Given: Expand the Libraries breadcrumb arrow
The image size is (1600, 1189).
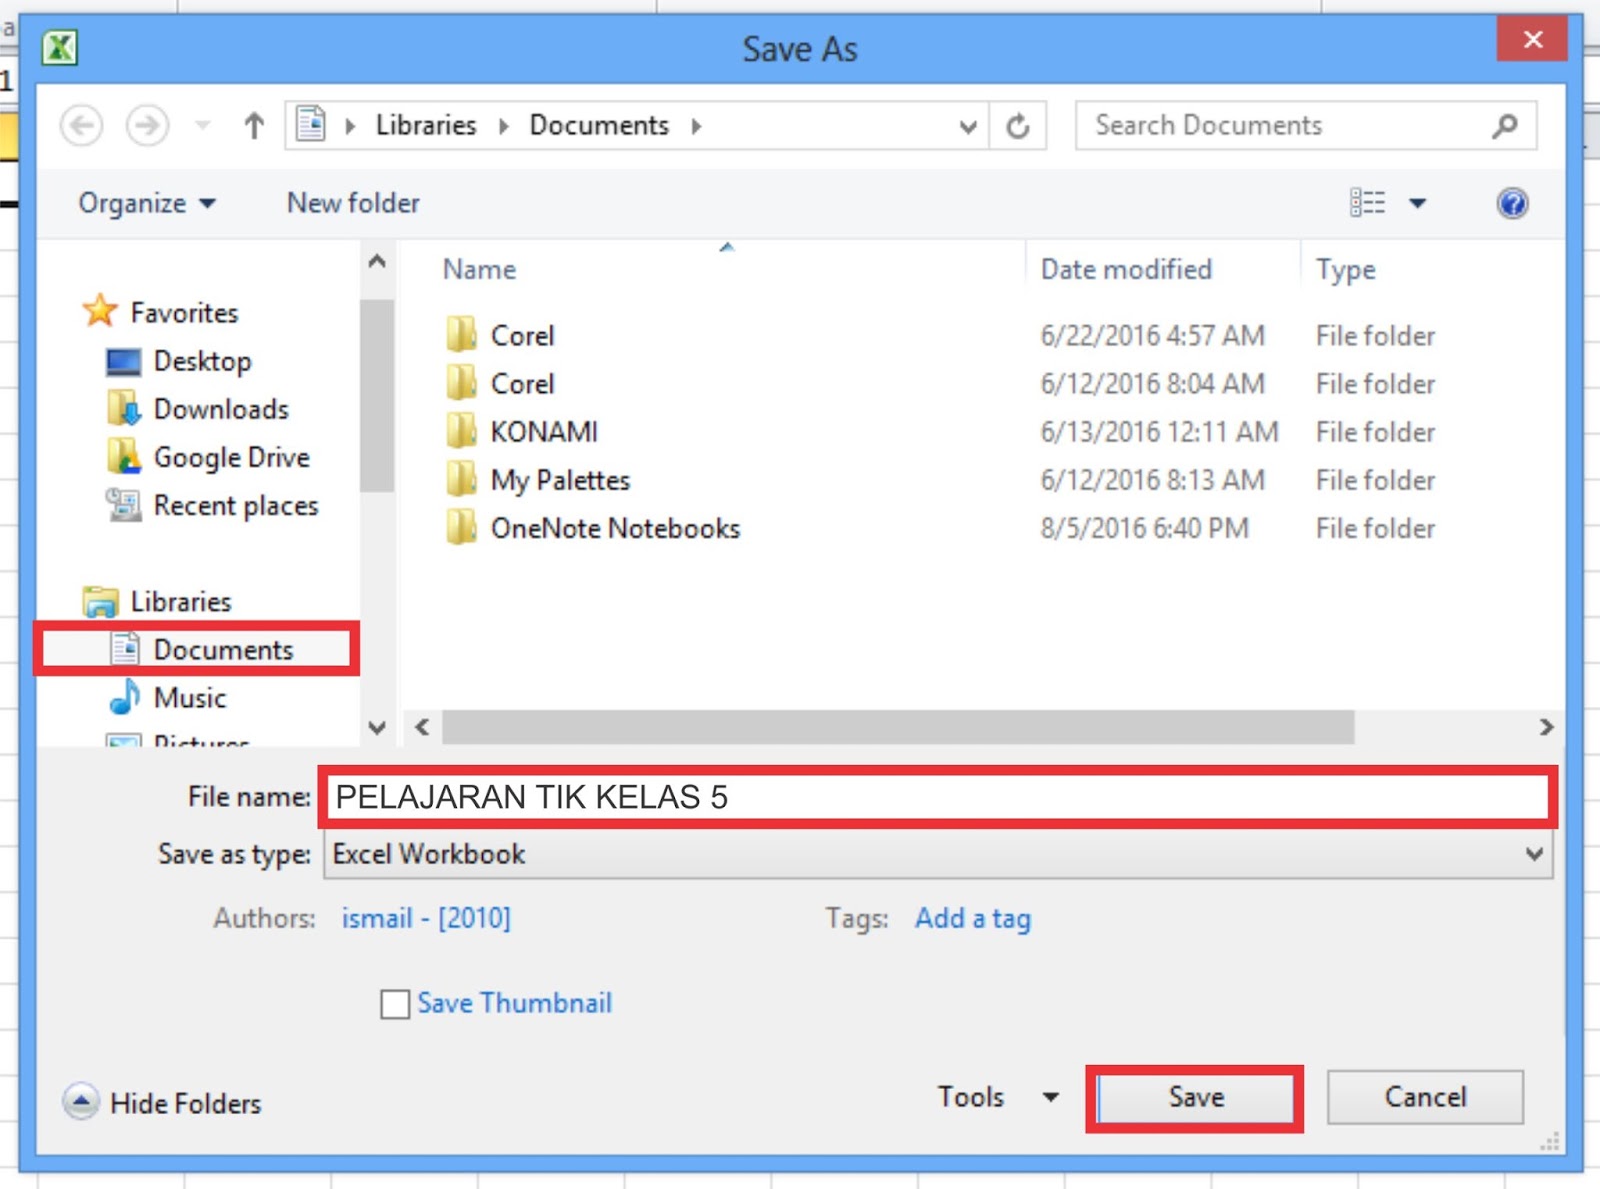Looking at the screenshot, I should pyautogui.click(x=504, y=126).
